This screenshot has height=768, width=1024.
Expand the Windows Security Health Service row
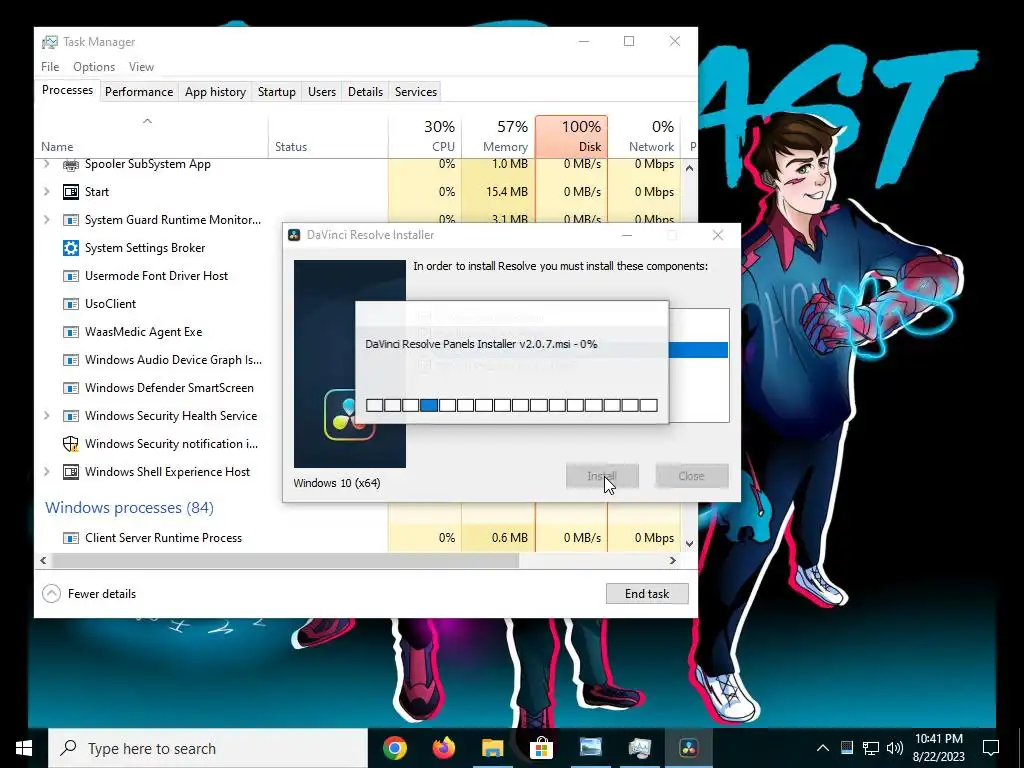coord(46,415)
